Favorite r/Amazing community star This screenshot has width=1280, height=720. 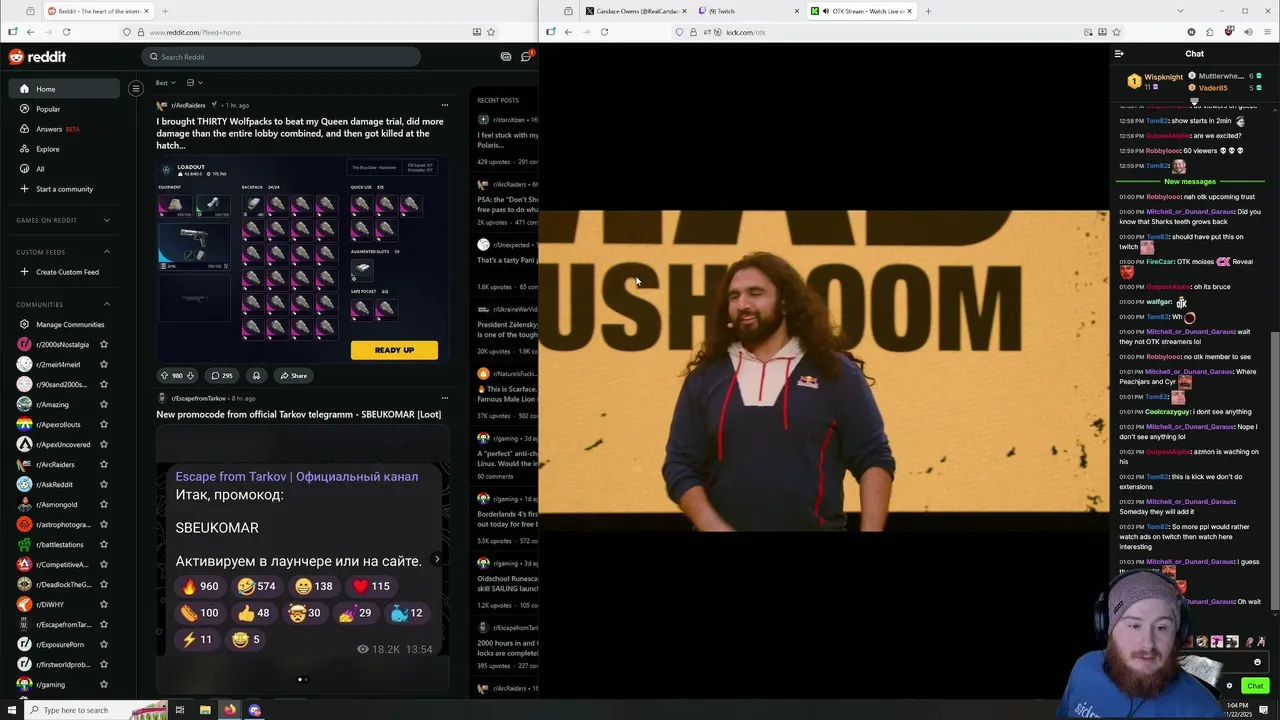coord(103,404)
